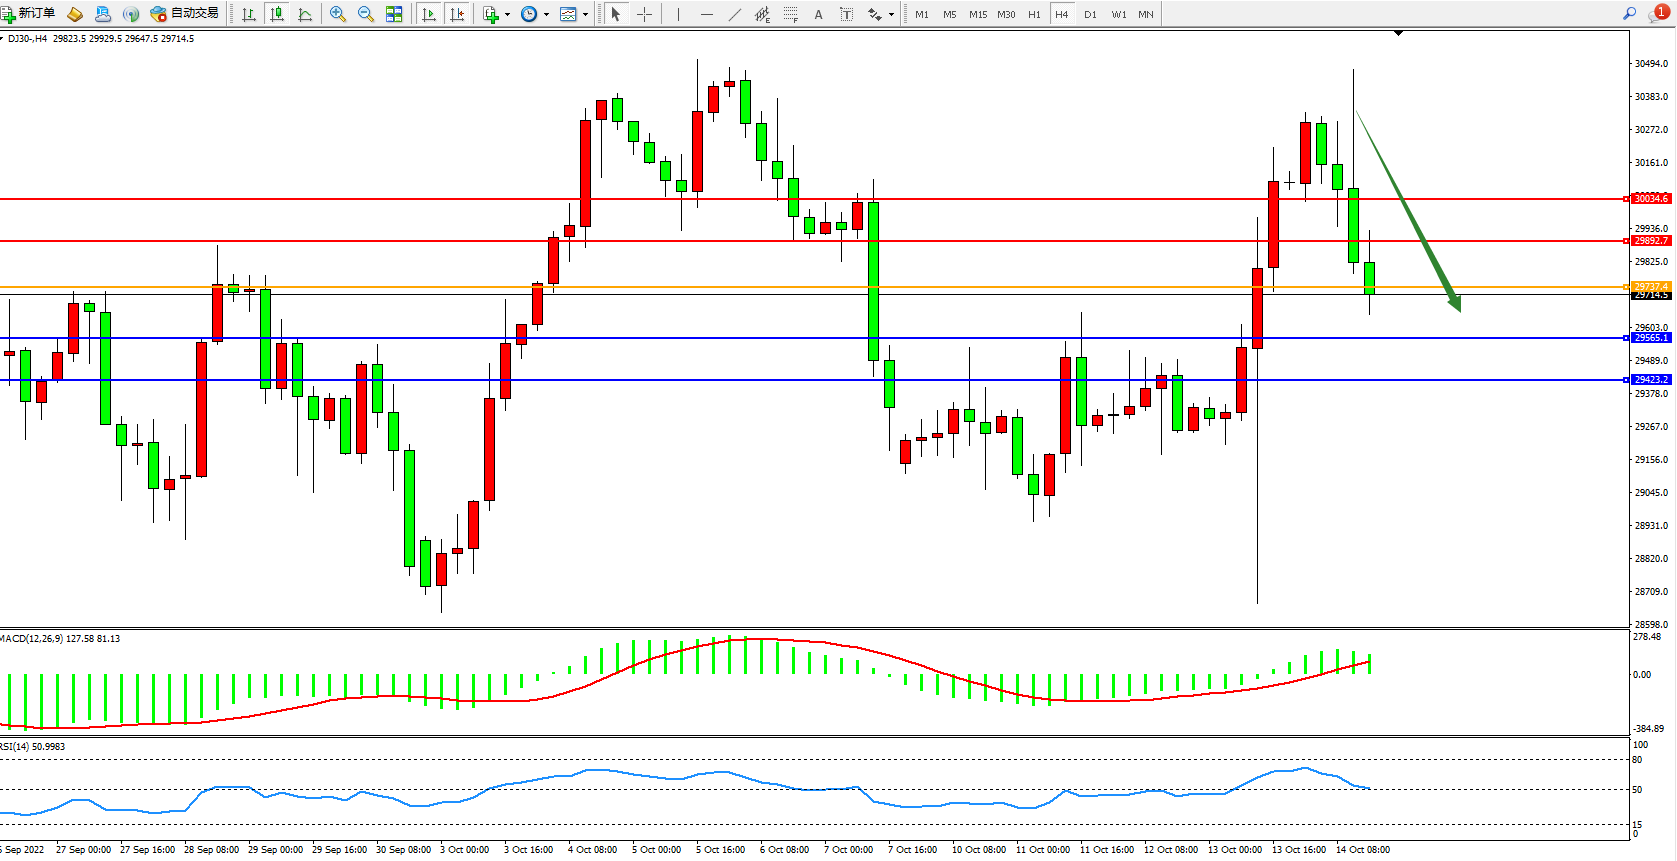Viewport: 1677px width, 861px height.
Task: Switch chart to bar chart display
Action: point(249,14)
